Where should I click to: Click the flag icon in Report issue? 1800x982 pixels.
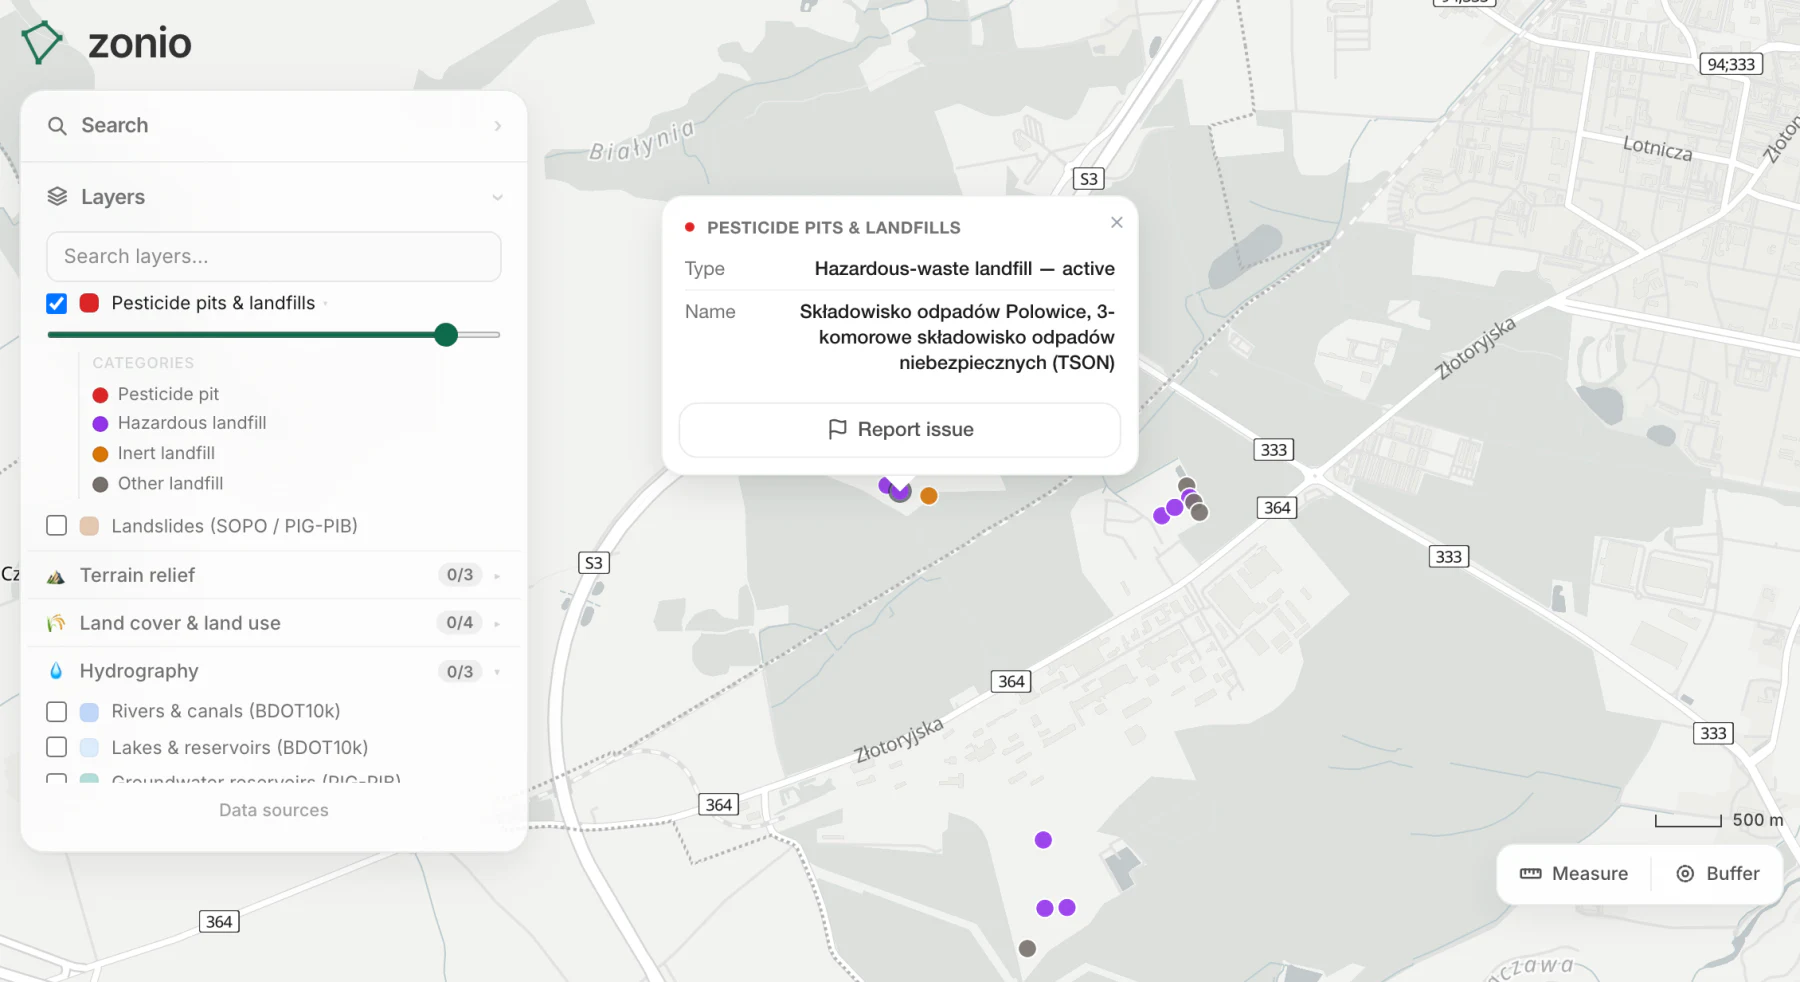pyautogui.click(x=837, y=429)
